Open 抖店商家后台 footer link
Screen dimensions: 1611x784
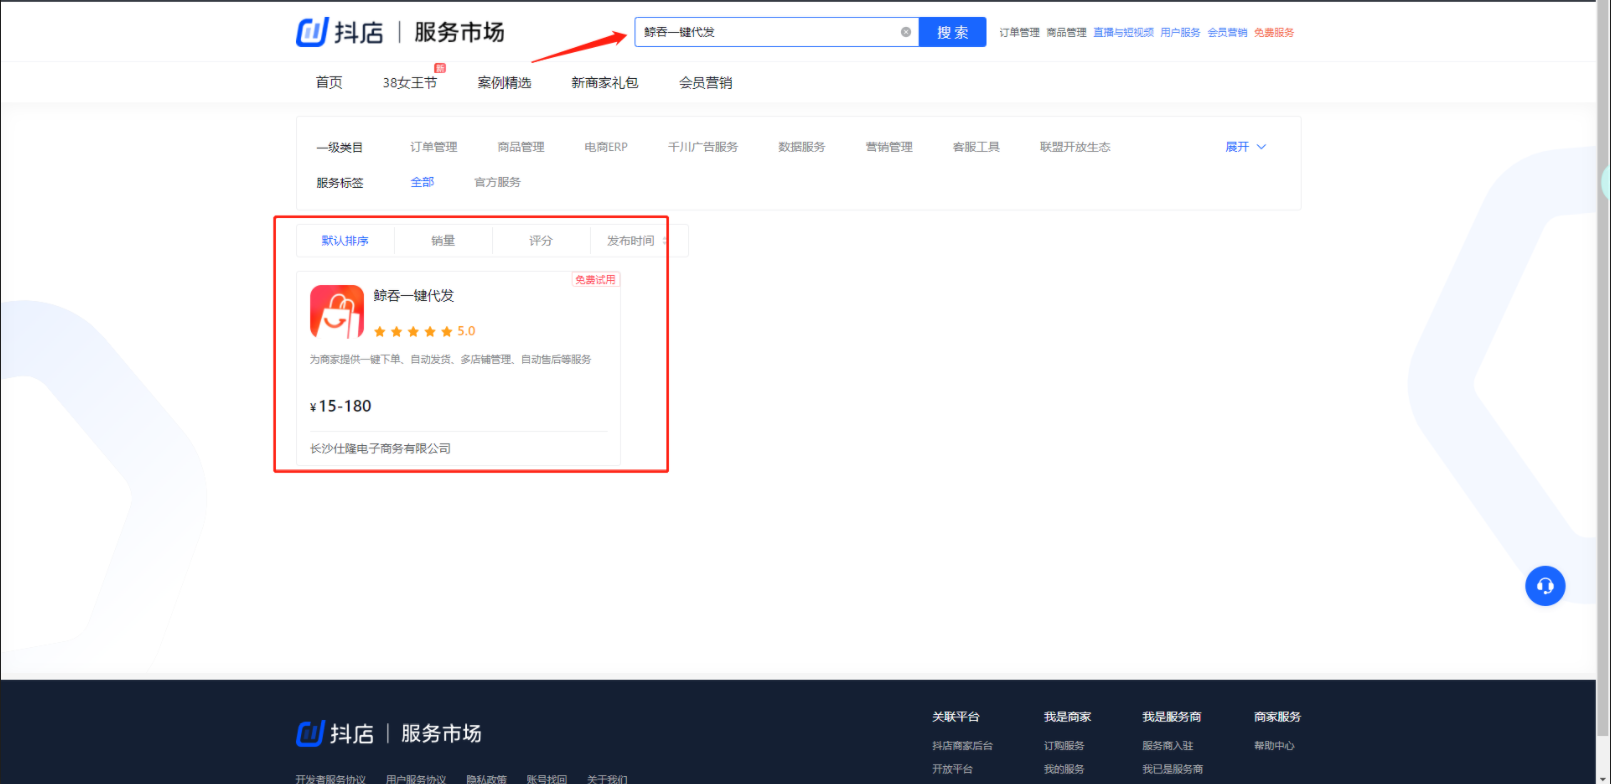(962, 746)
